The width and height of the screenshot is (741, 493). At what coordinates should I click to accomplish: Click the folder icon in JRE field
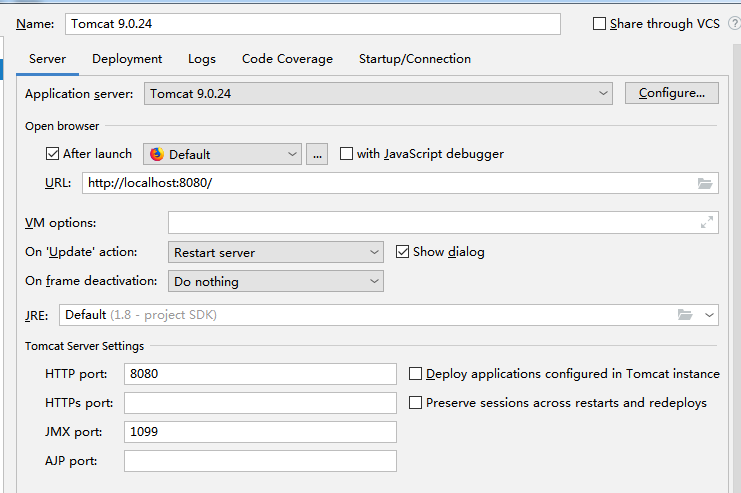685,315
